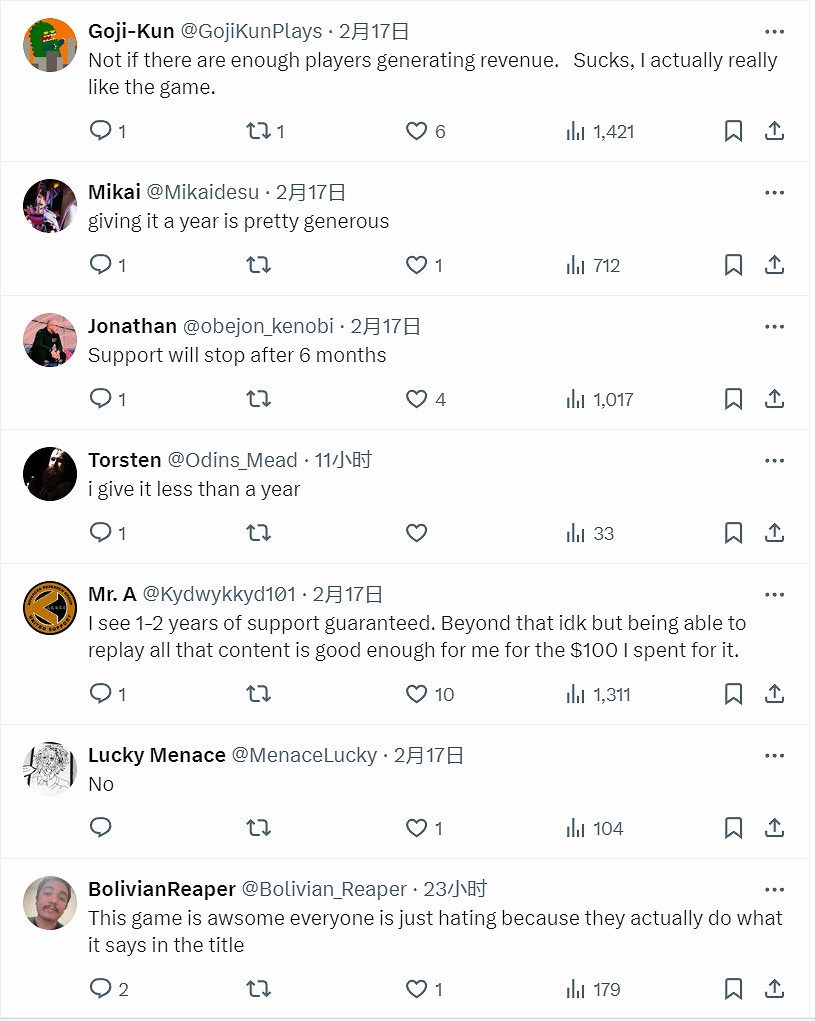Share Goji-Kun's tweet

coord(774,131)
